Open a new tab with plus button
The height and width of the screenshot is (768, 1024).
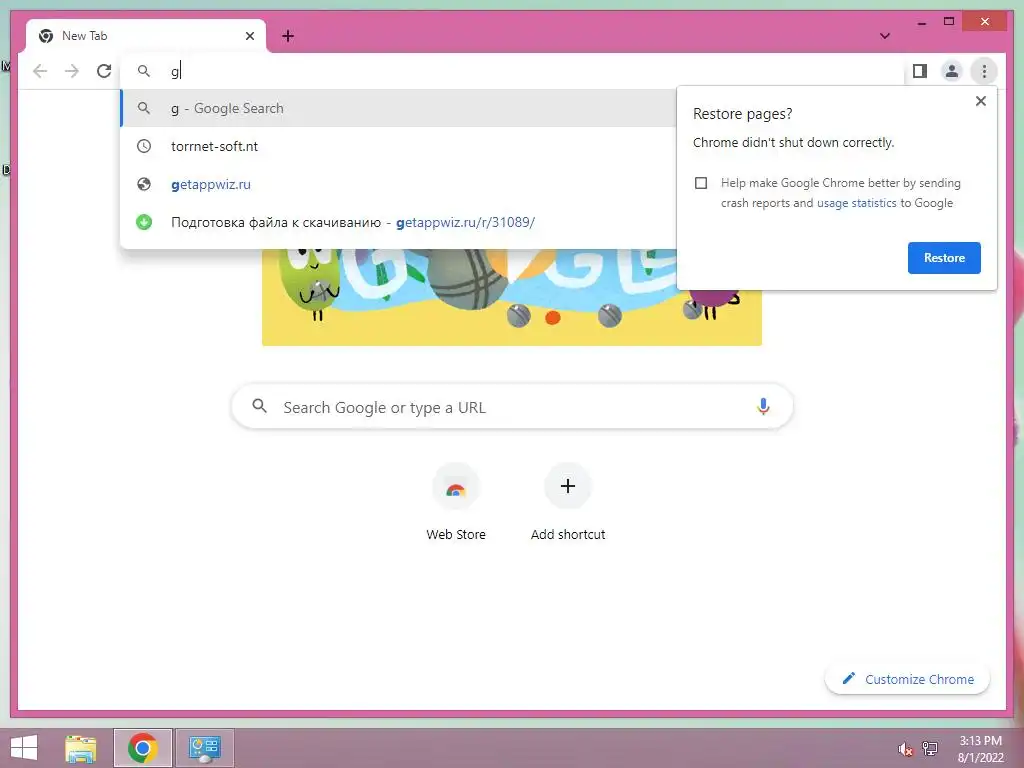coord(288,36)
